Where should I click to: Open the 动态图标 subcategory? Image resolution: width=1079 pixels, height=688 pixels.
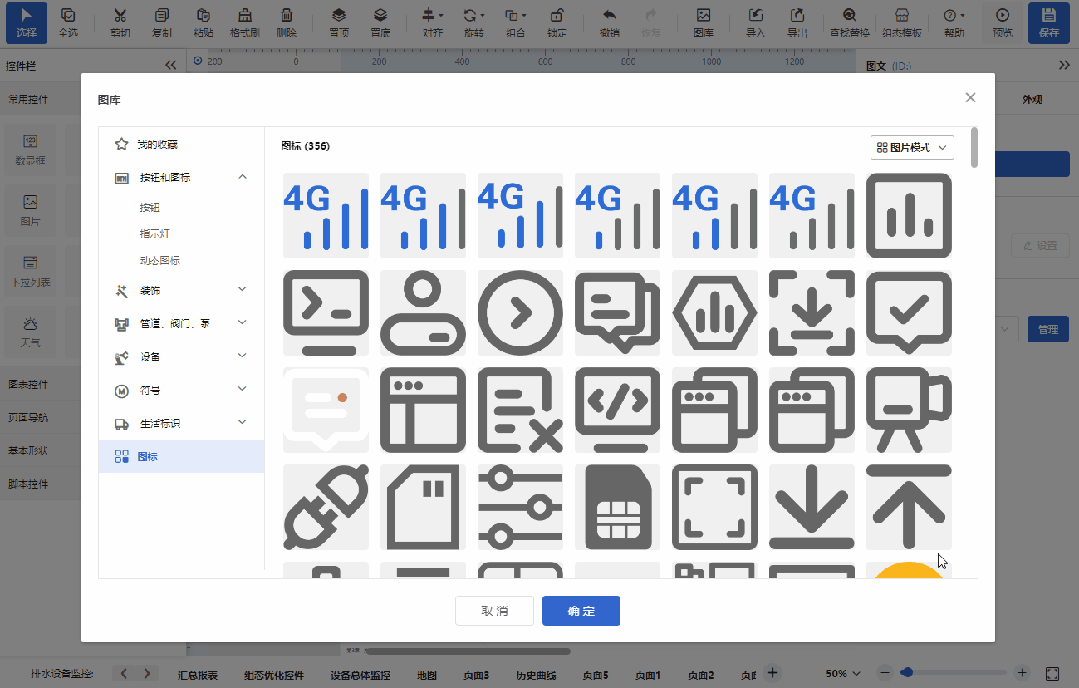click(x=159, y=260)
